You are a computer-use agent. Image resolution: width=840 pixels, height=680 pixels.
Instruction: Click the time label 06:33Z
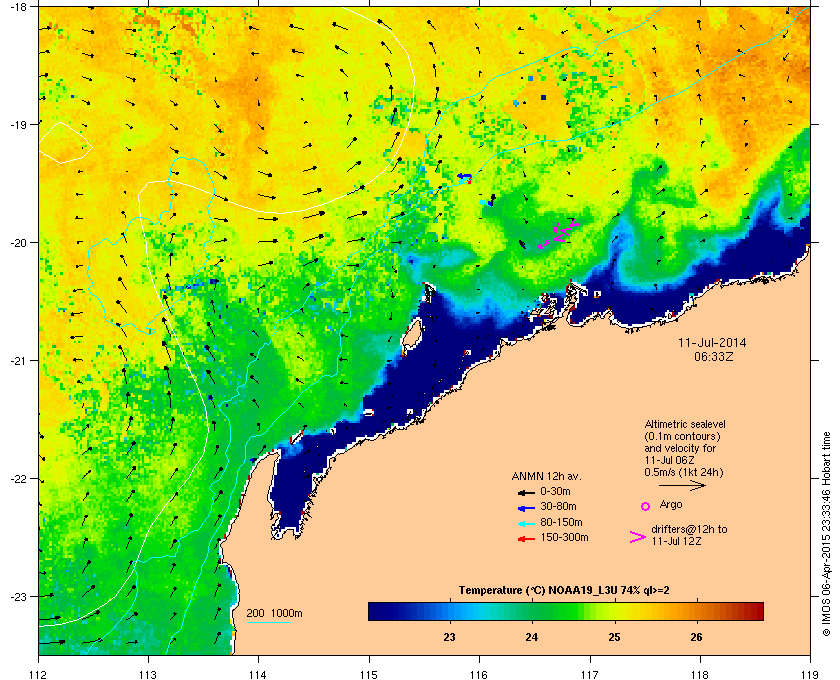pyautogui.click(x=713, y=356)
